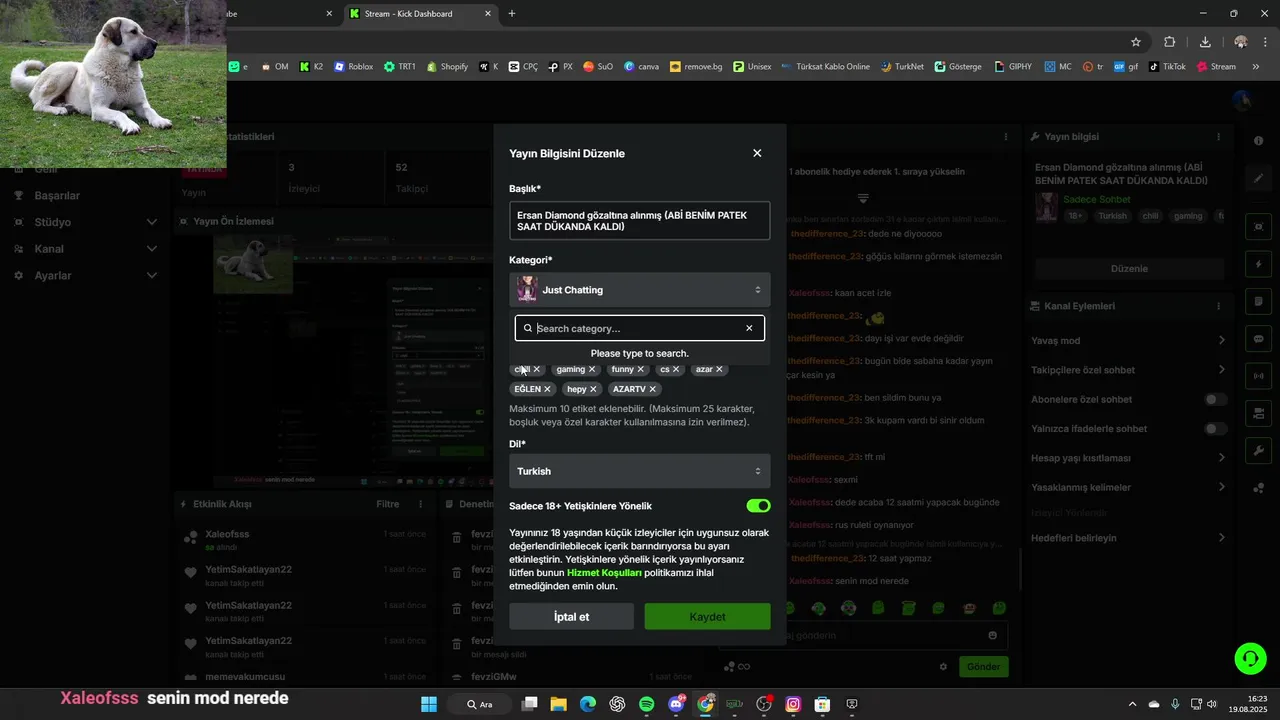Click the taskbar Ara search box
The height and width of the screenshot is (720, 1280).
pyautogui.click(x=479, y=704)
